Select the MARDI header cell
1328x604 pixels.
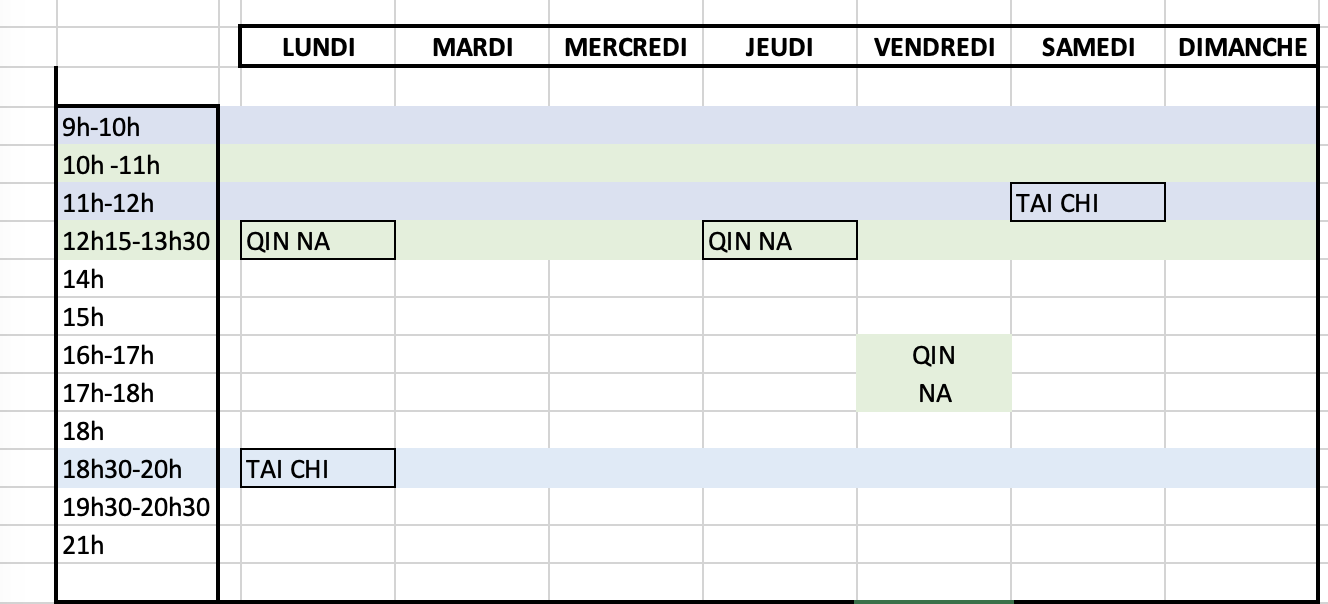(472, 47)
